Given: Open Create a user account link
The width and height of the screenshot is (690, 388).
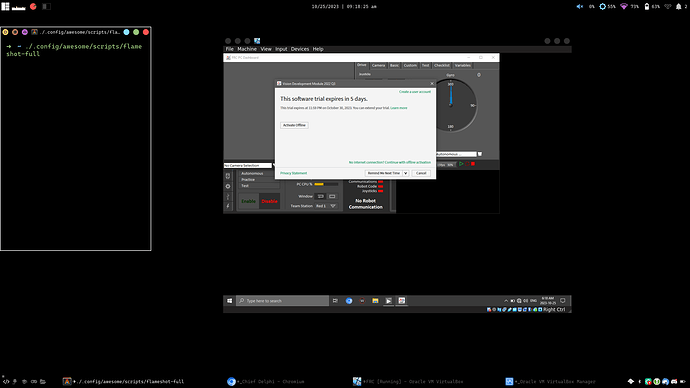Looking at the screenshot, I should pos(415,92).
